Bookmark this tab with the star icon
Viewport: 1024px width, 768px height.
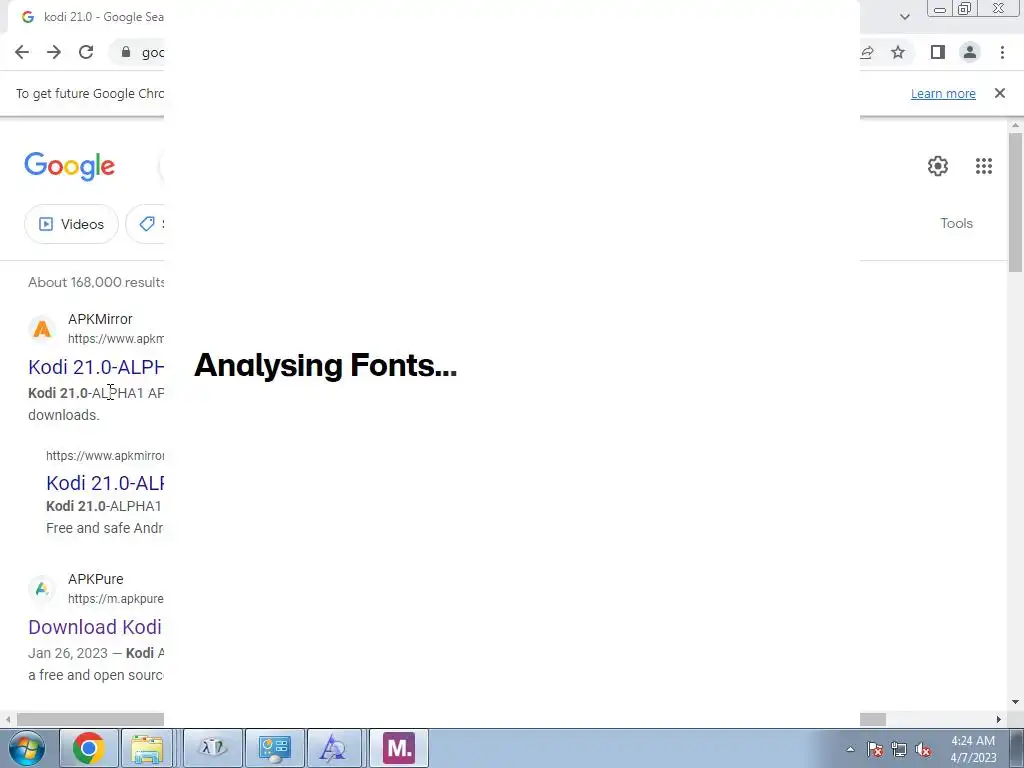coord(899,52)
